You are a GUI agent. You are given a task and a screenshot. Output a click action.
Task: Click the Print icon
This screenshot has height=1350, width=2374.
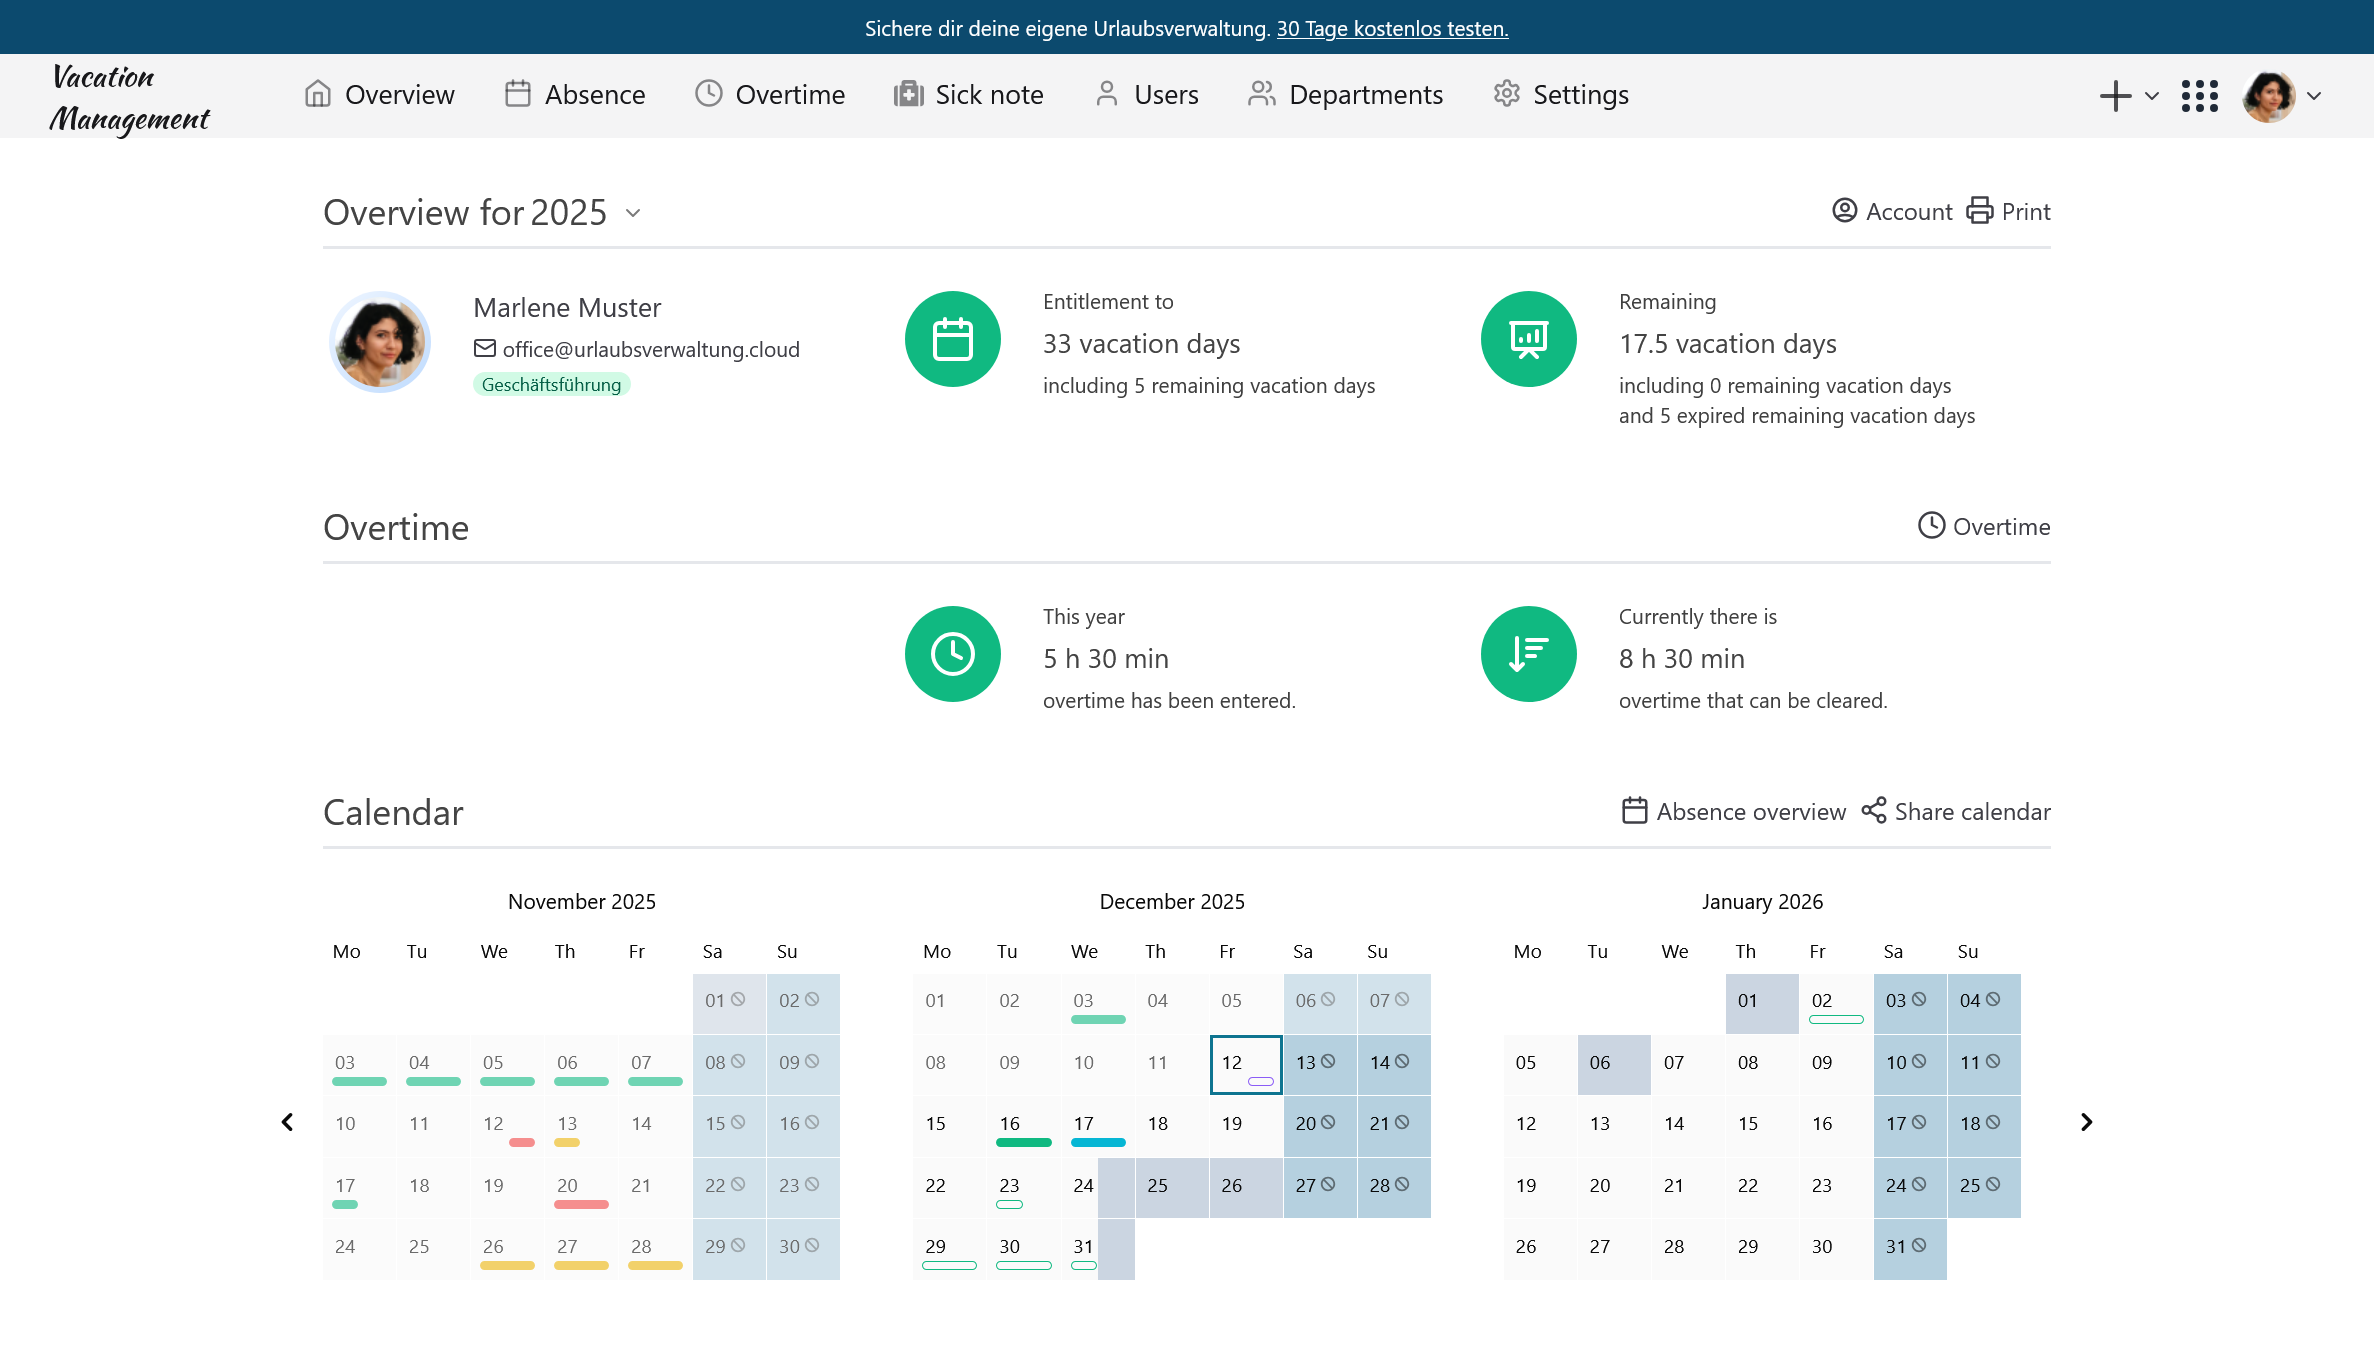click(x=1979, y=211)
